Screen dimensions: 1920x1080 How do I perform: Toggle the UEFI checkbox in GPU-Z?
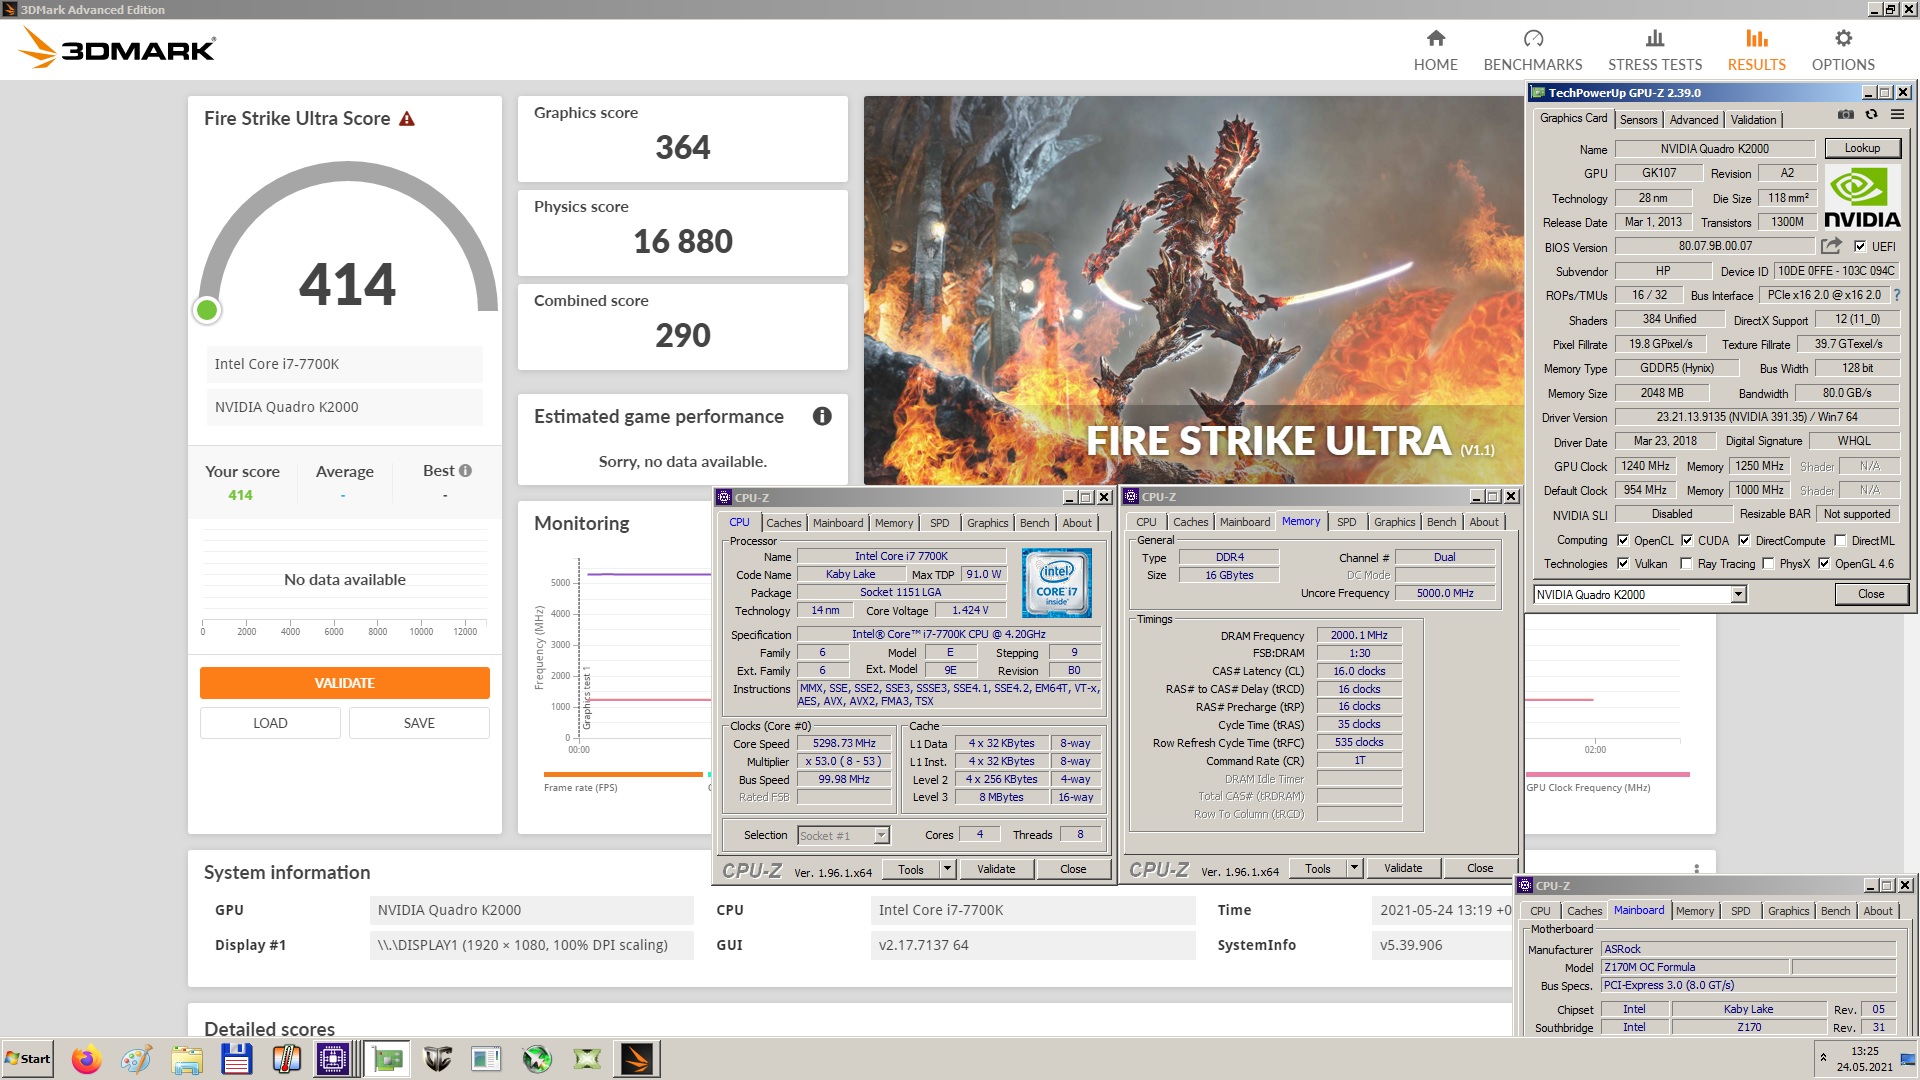click(x=1860, y=246)
